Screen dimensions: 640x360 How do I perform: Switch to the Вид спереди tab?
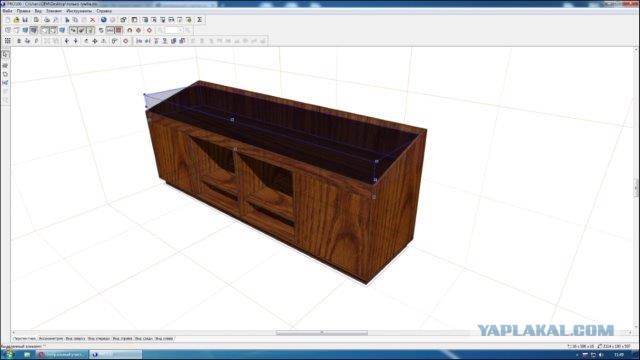[99, 338]
